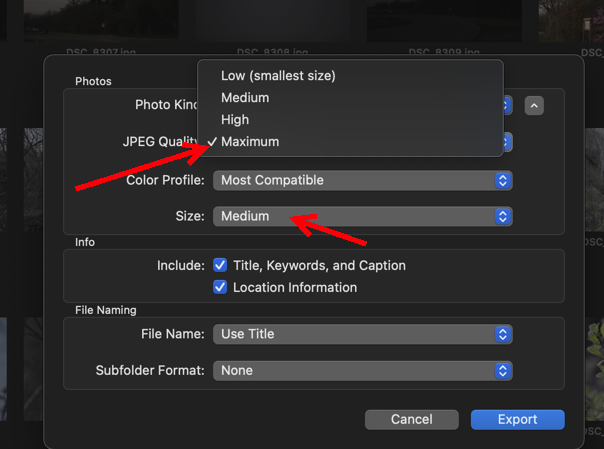Uncheck Title, Keywords, and Caption
The image size is (604, 449).
pyautogui.click(x=221, y=266)
